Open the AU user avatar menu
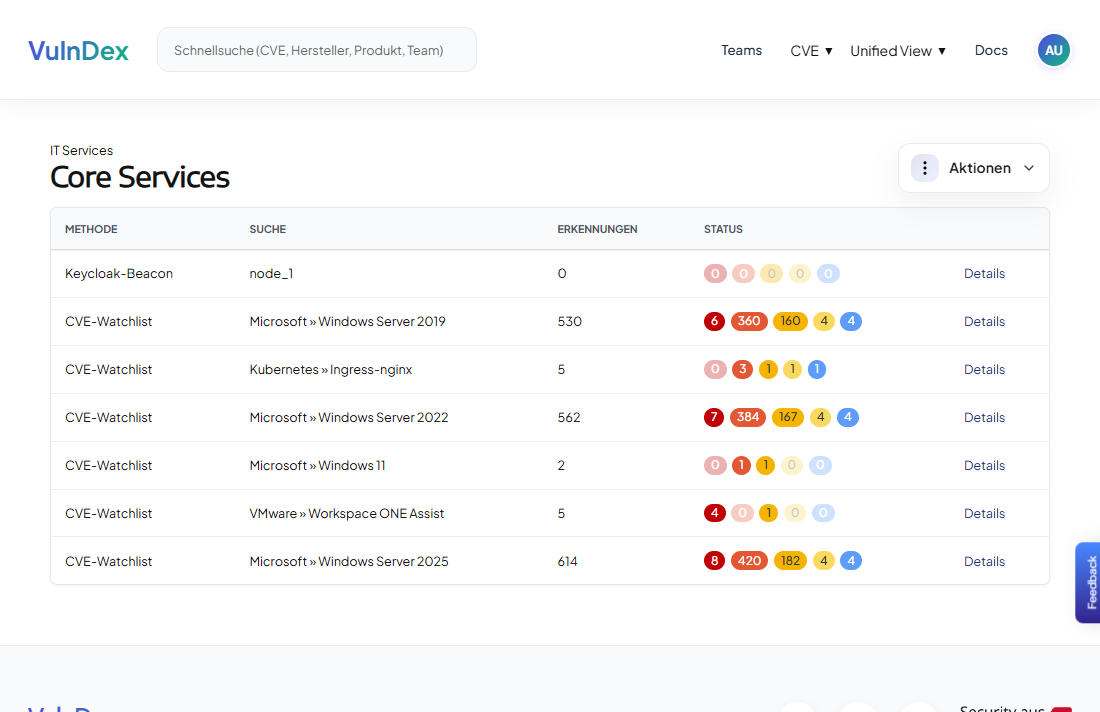This screenshot has width=1100, height=712. [1053, 50]
